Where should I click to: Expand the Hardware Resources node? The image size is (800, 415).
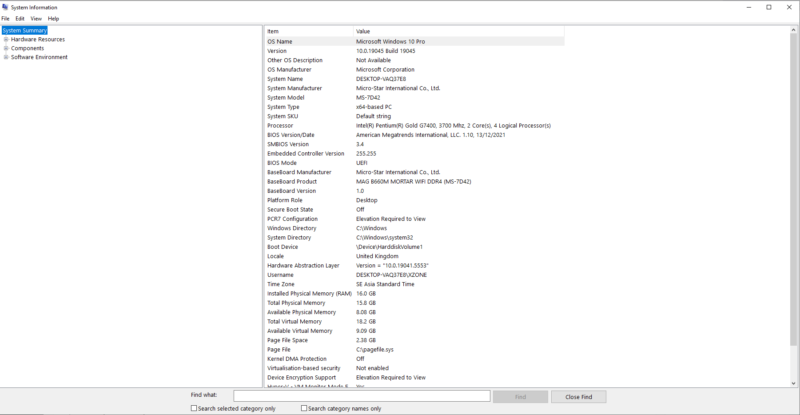[6, 39]
